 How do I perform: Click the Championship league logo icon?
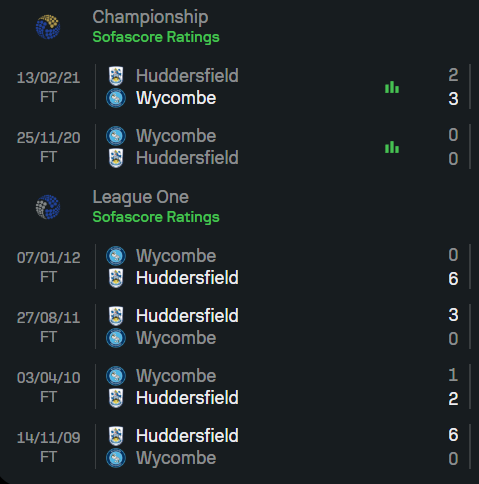pyautogui.click(x=48, y=27)
